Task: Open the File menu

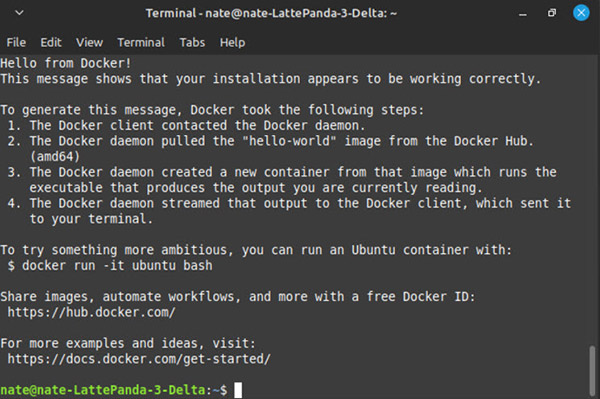Action: (16, 42)
